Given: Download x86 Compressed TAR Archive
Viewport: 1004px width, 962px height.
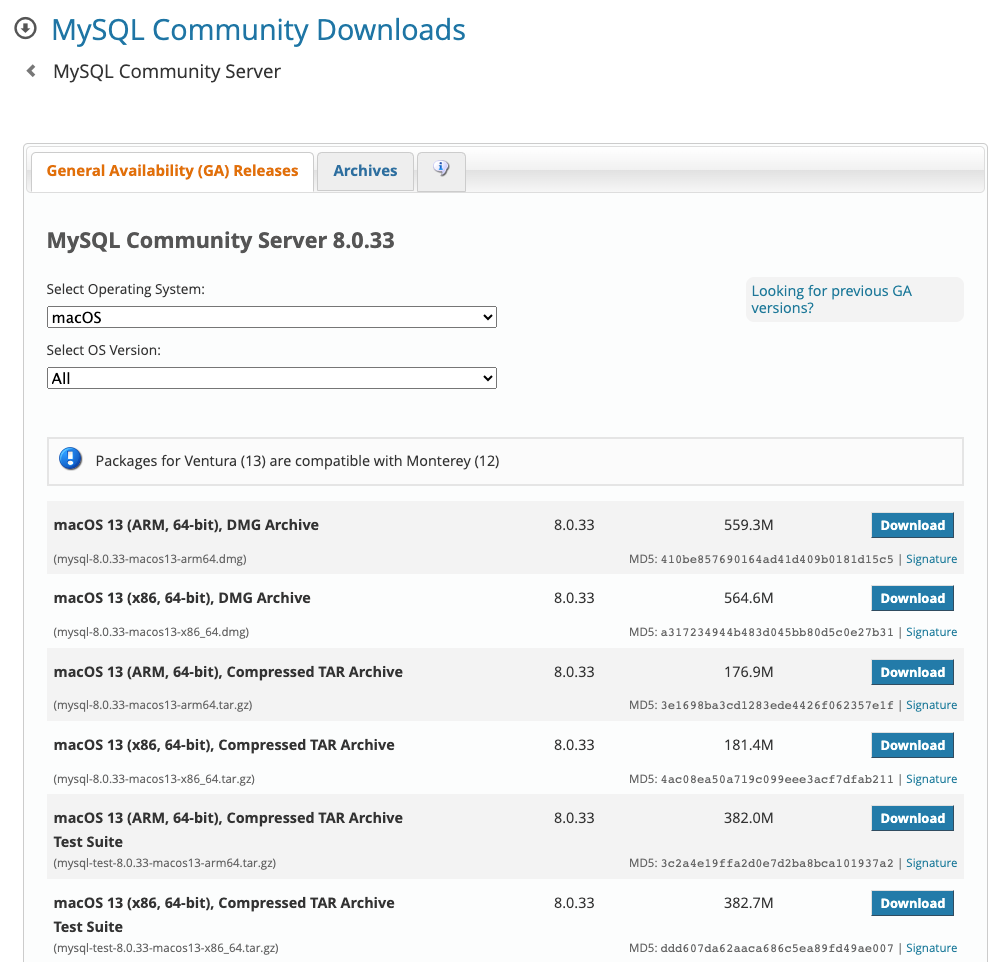Looking at the screenshot, I should click(912, 745).
